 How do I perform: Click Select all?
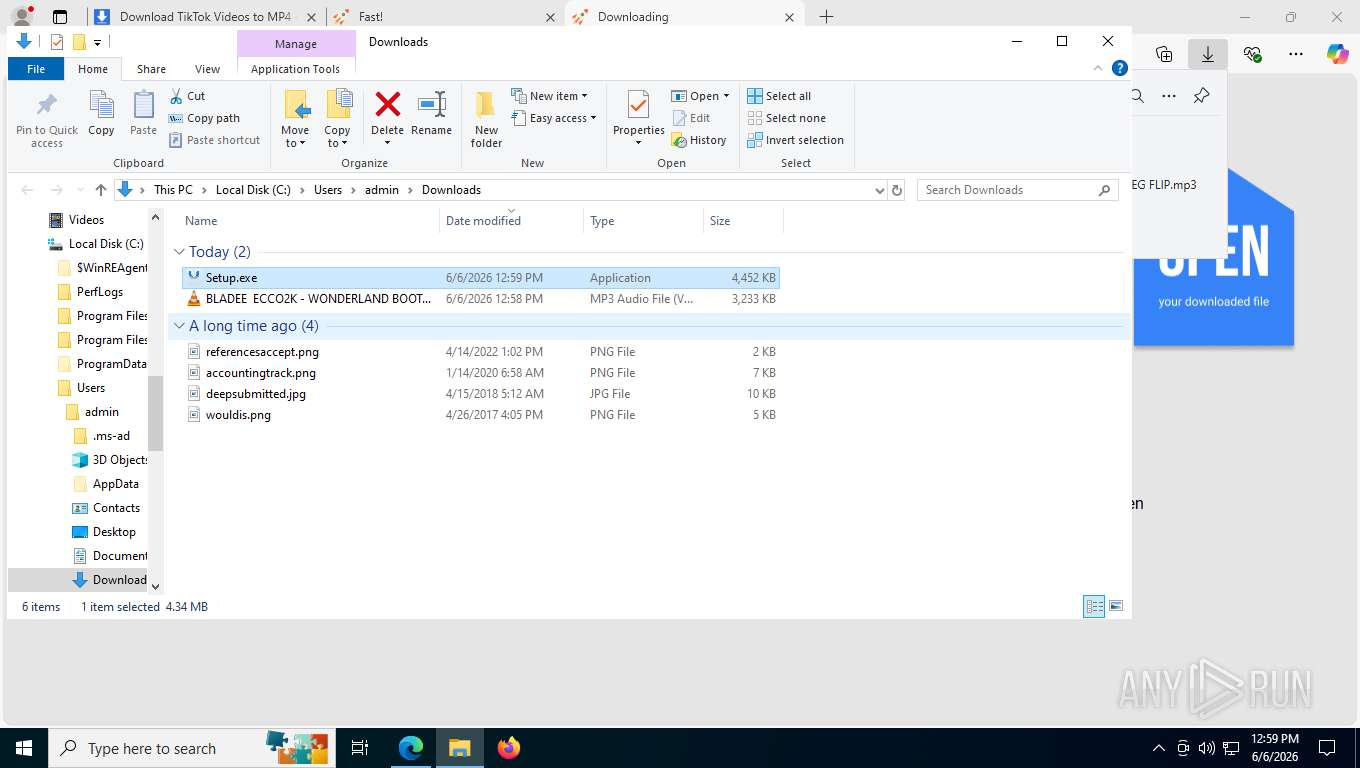click(x=779, y=96)
